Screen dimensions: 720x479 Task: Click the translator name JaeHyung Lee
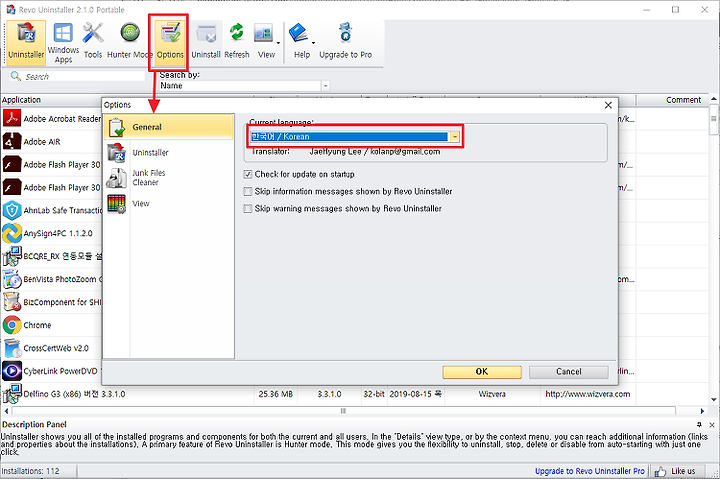tap(335, 152)
